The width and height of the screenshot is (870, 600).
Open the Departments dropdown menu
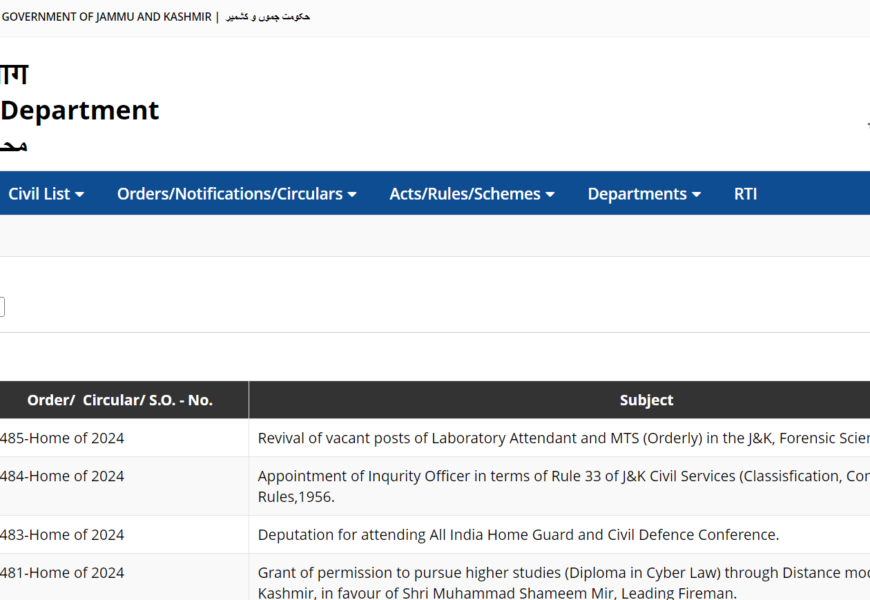click(644, 194)
